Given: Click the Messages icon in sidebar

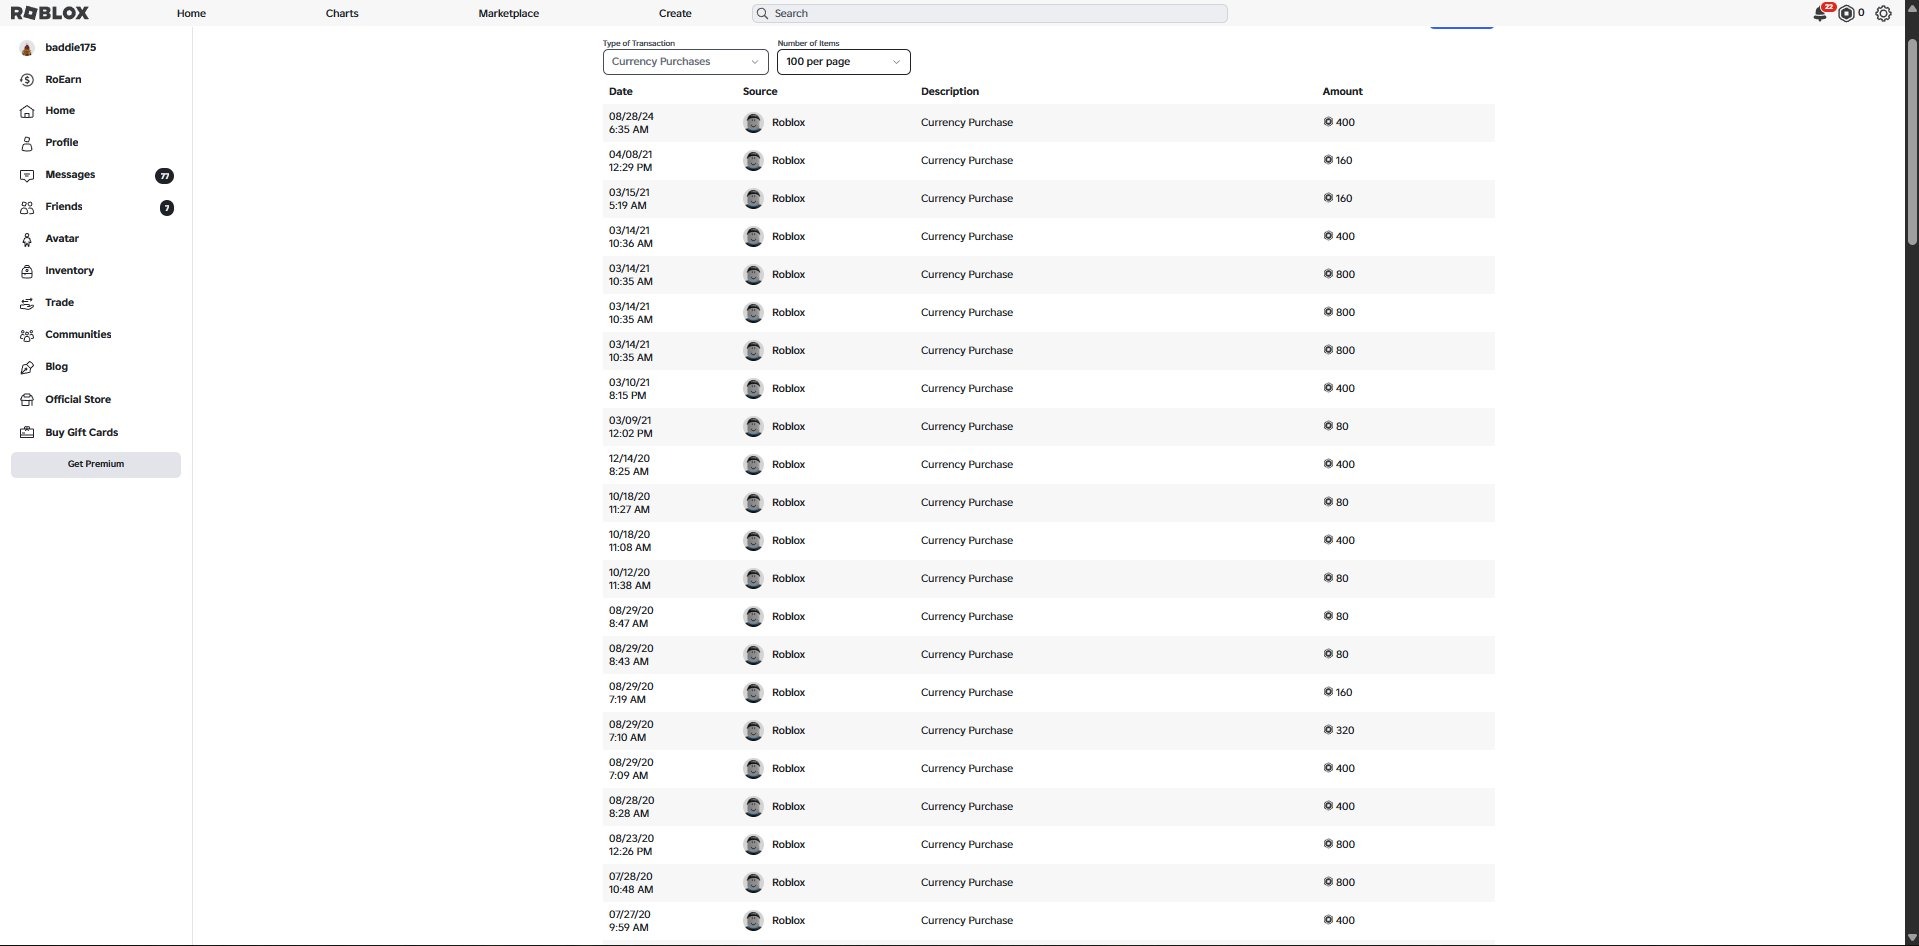Looking at the screenshot, I should tap(27, 175).
